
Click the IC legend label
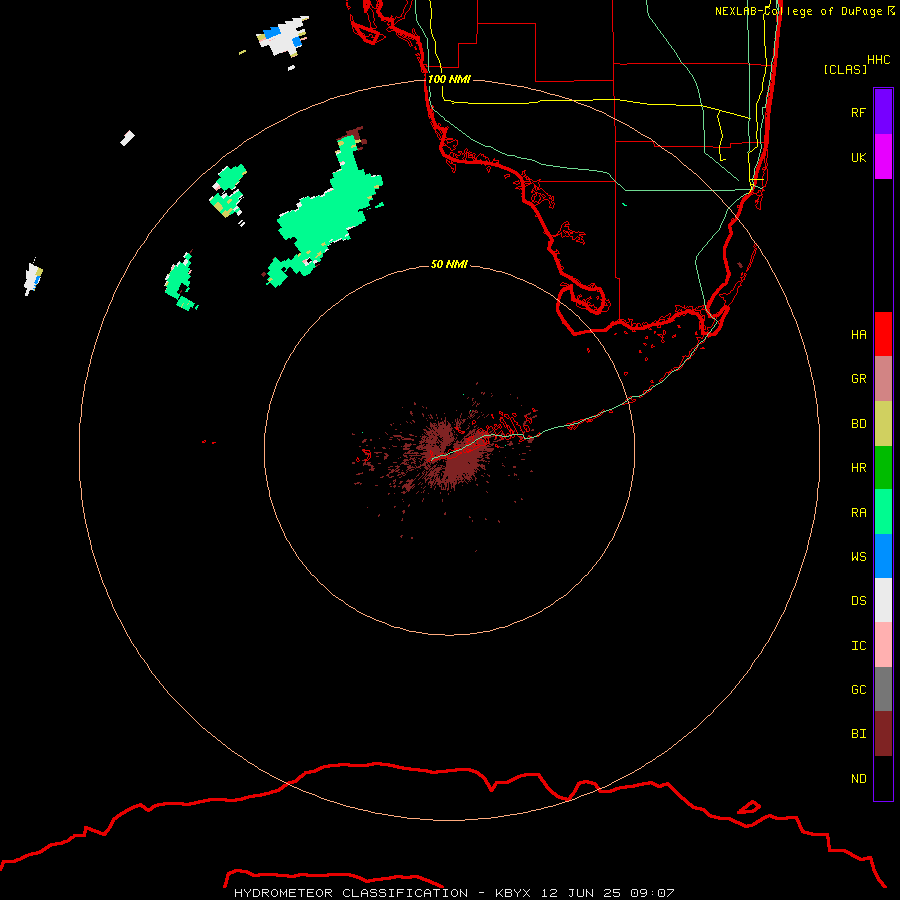pyautogui.click(x=858, y=646)
